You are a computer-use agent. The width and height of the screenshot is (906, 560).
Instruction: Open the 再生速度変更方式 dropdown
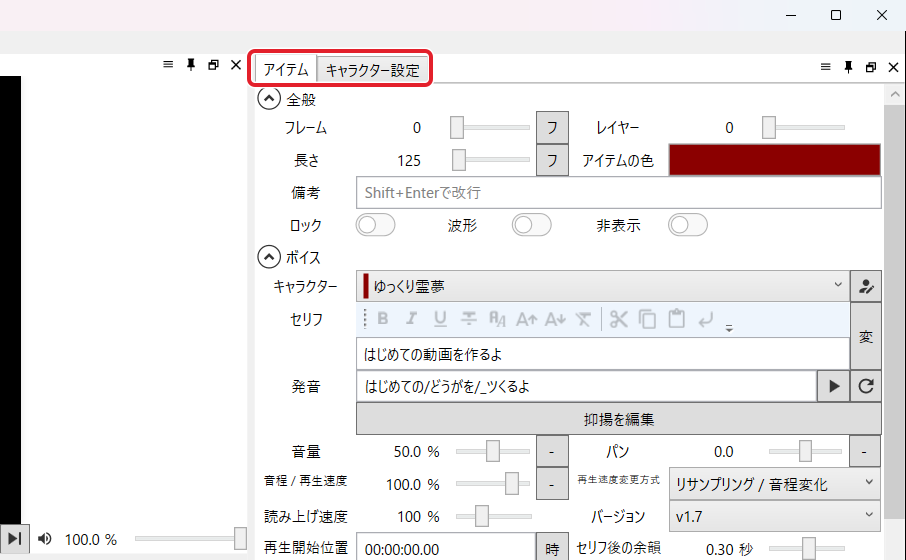pos(775,484)
